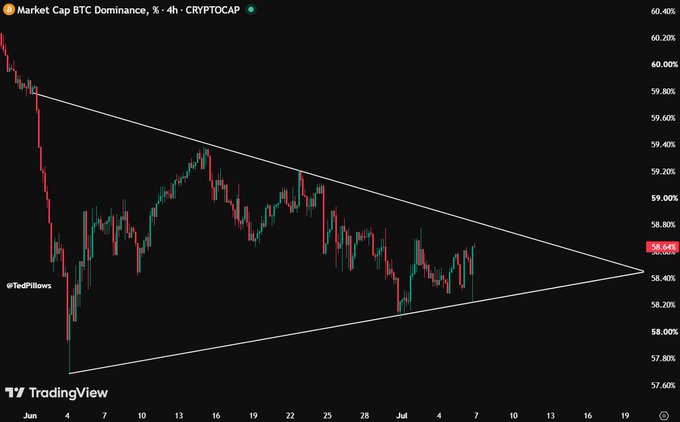This screenshot has height=422, width=680.
Task: Click the 28 date label on the time axis
Action: (365, 415)
